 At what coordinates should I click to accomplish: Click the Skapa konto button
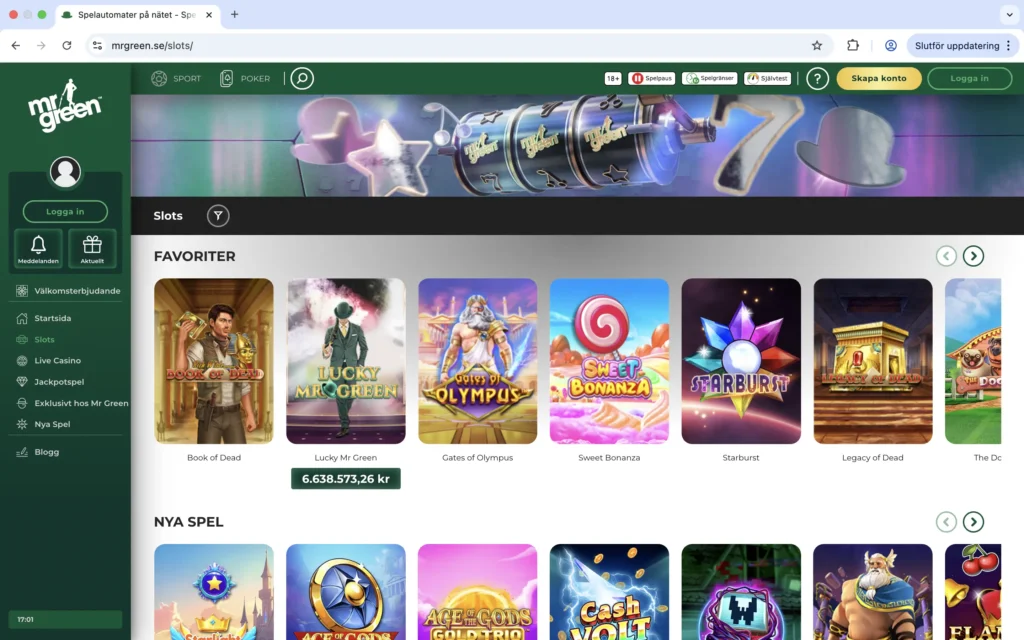[878, 78]
